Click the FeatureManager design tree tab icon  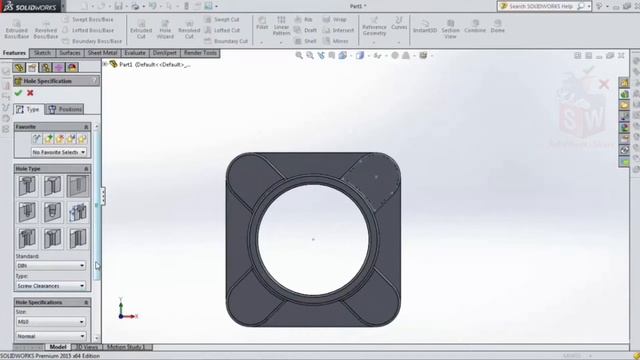(19, 67)
